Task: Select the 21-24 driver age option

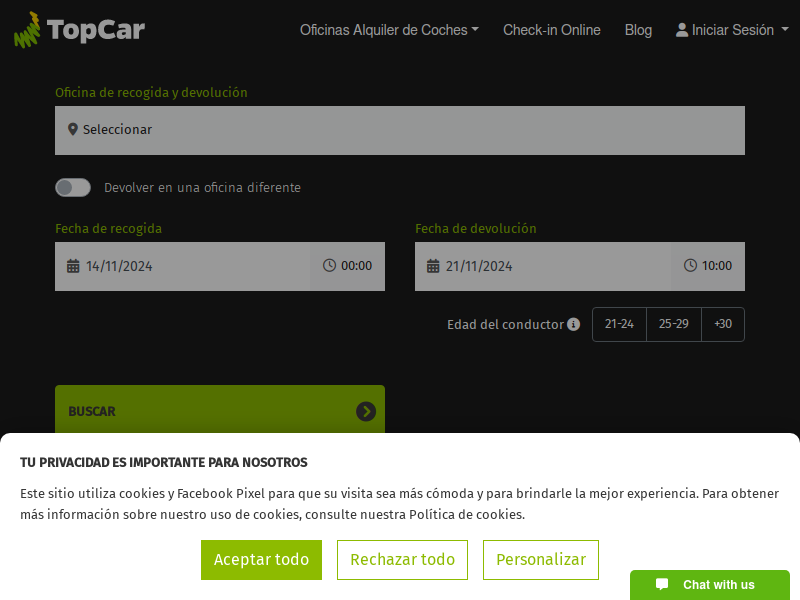Action: [619, 324]
